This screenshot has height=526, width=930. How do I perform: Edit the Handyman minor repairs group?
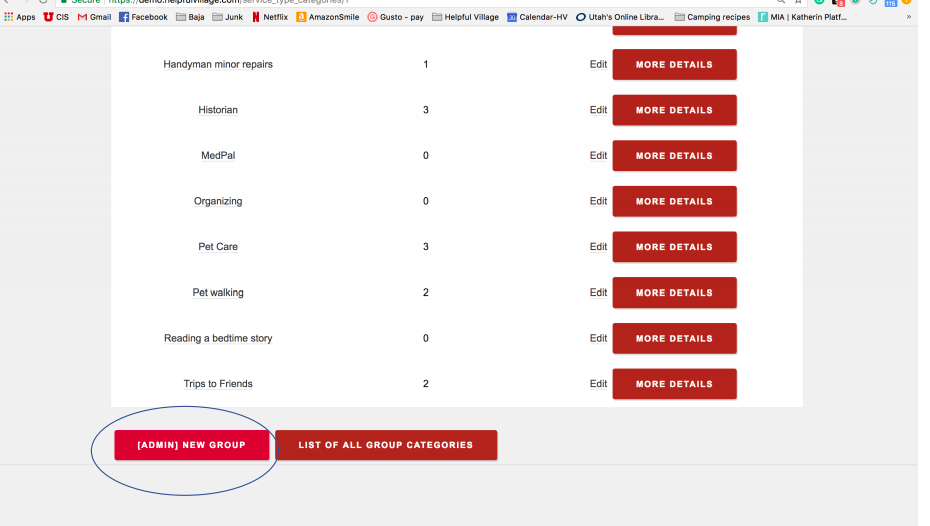click(x=598, y=64)
